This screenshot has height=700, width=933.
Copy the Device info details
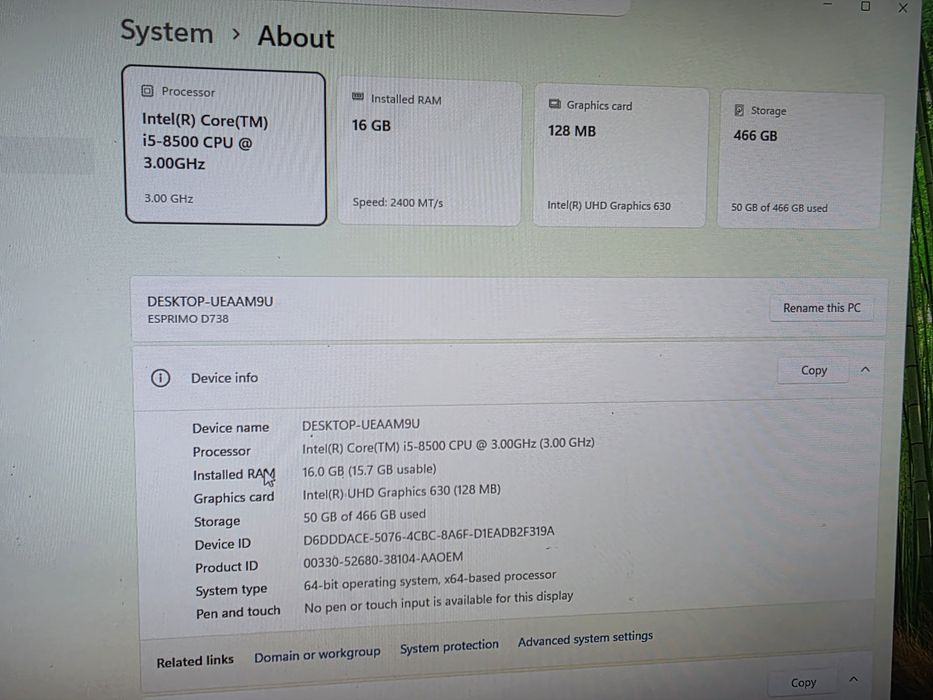pos(813,371)
